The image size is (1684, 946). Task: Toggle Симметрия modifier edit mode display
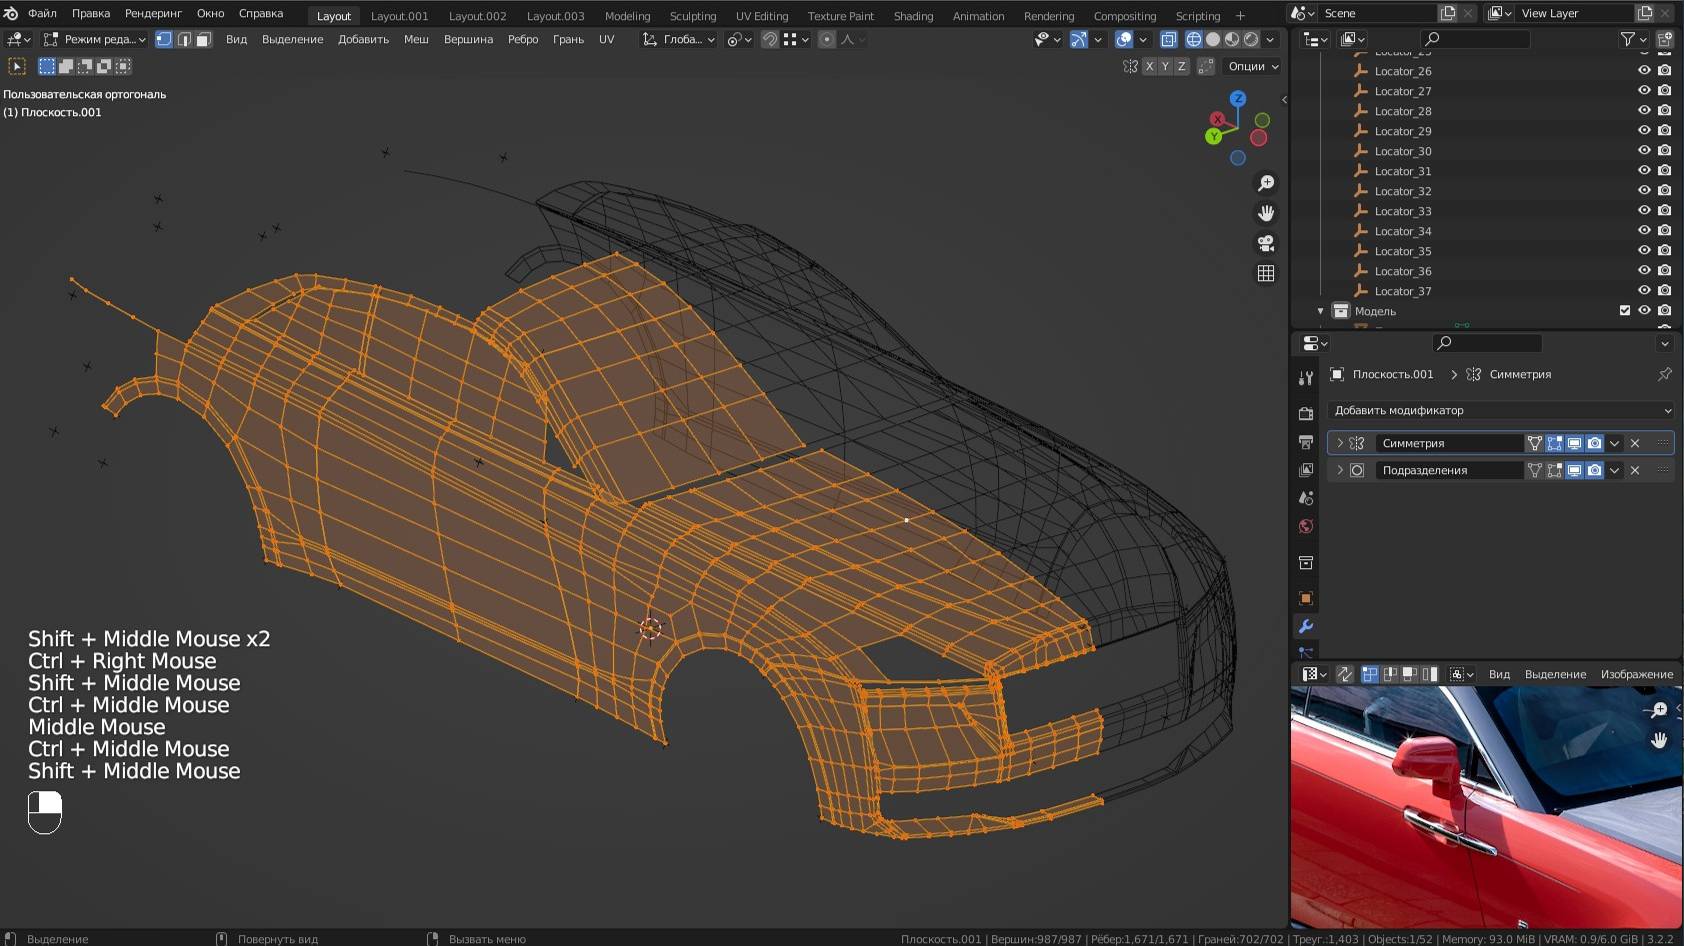[x=1554, y=443]
